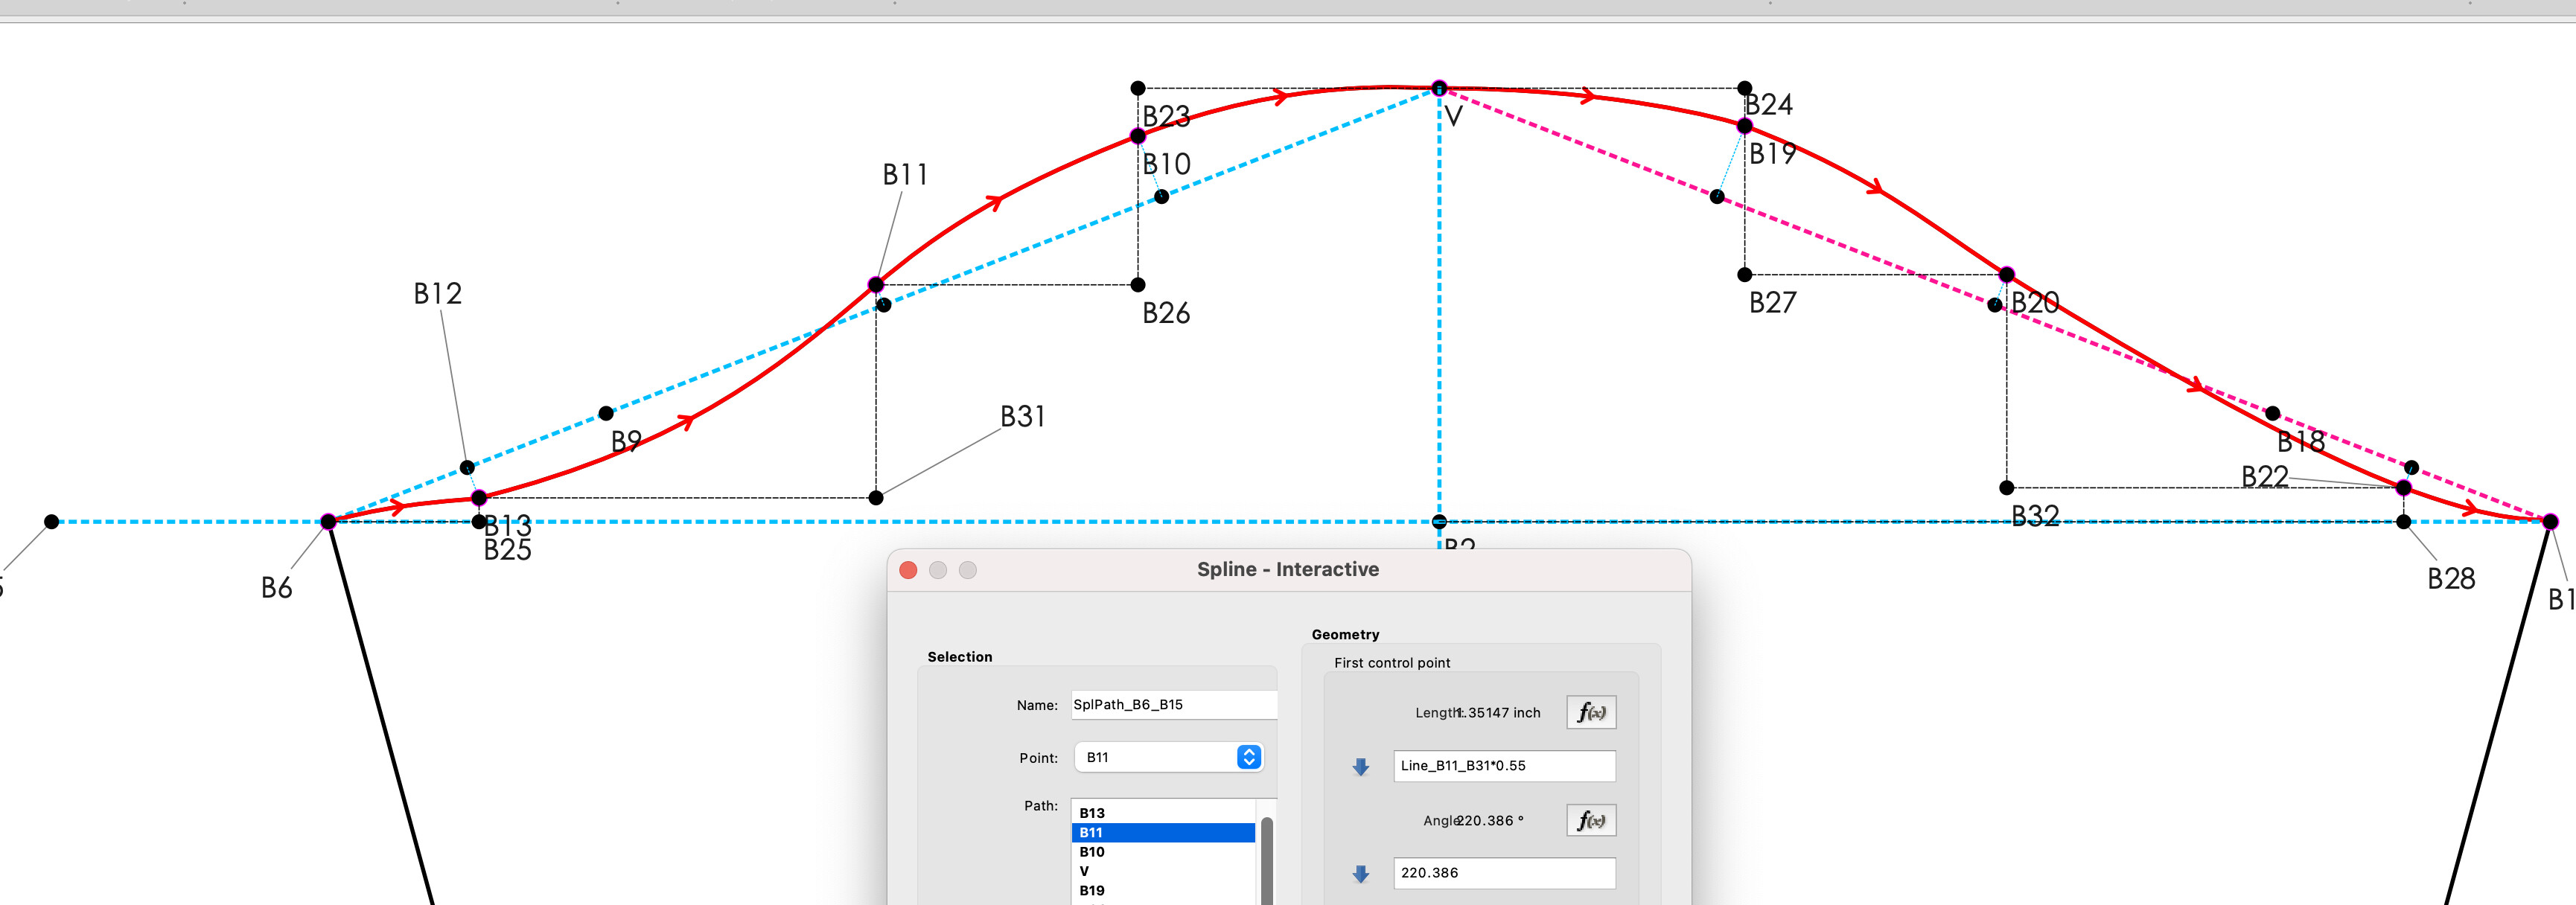Click point B31 on the drawing
Viewport: 2576px width, 905px height.
(x=876, y=497)
